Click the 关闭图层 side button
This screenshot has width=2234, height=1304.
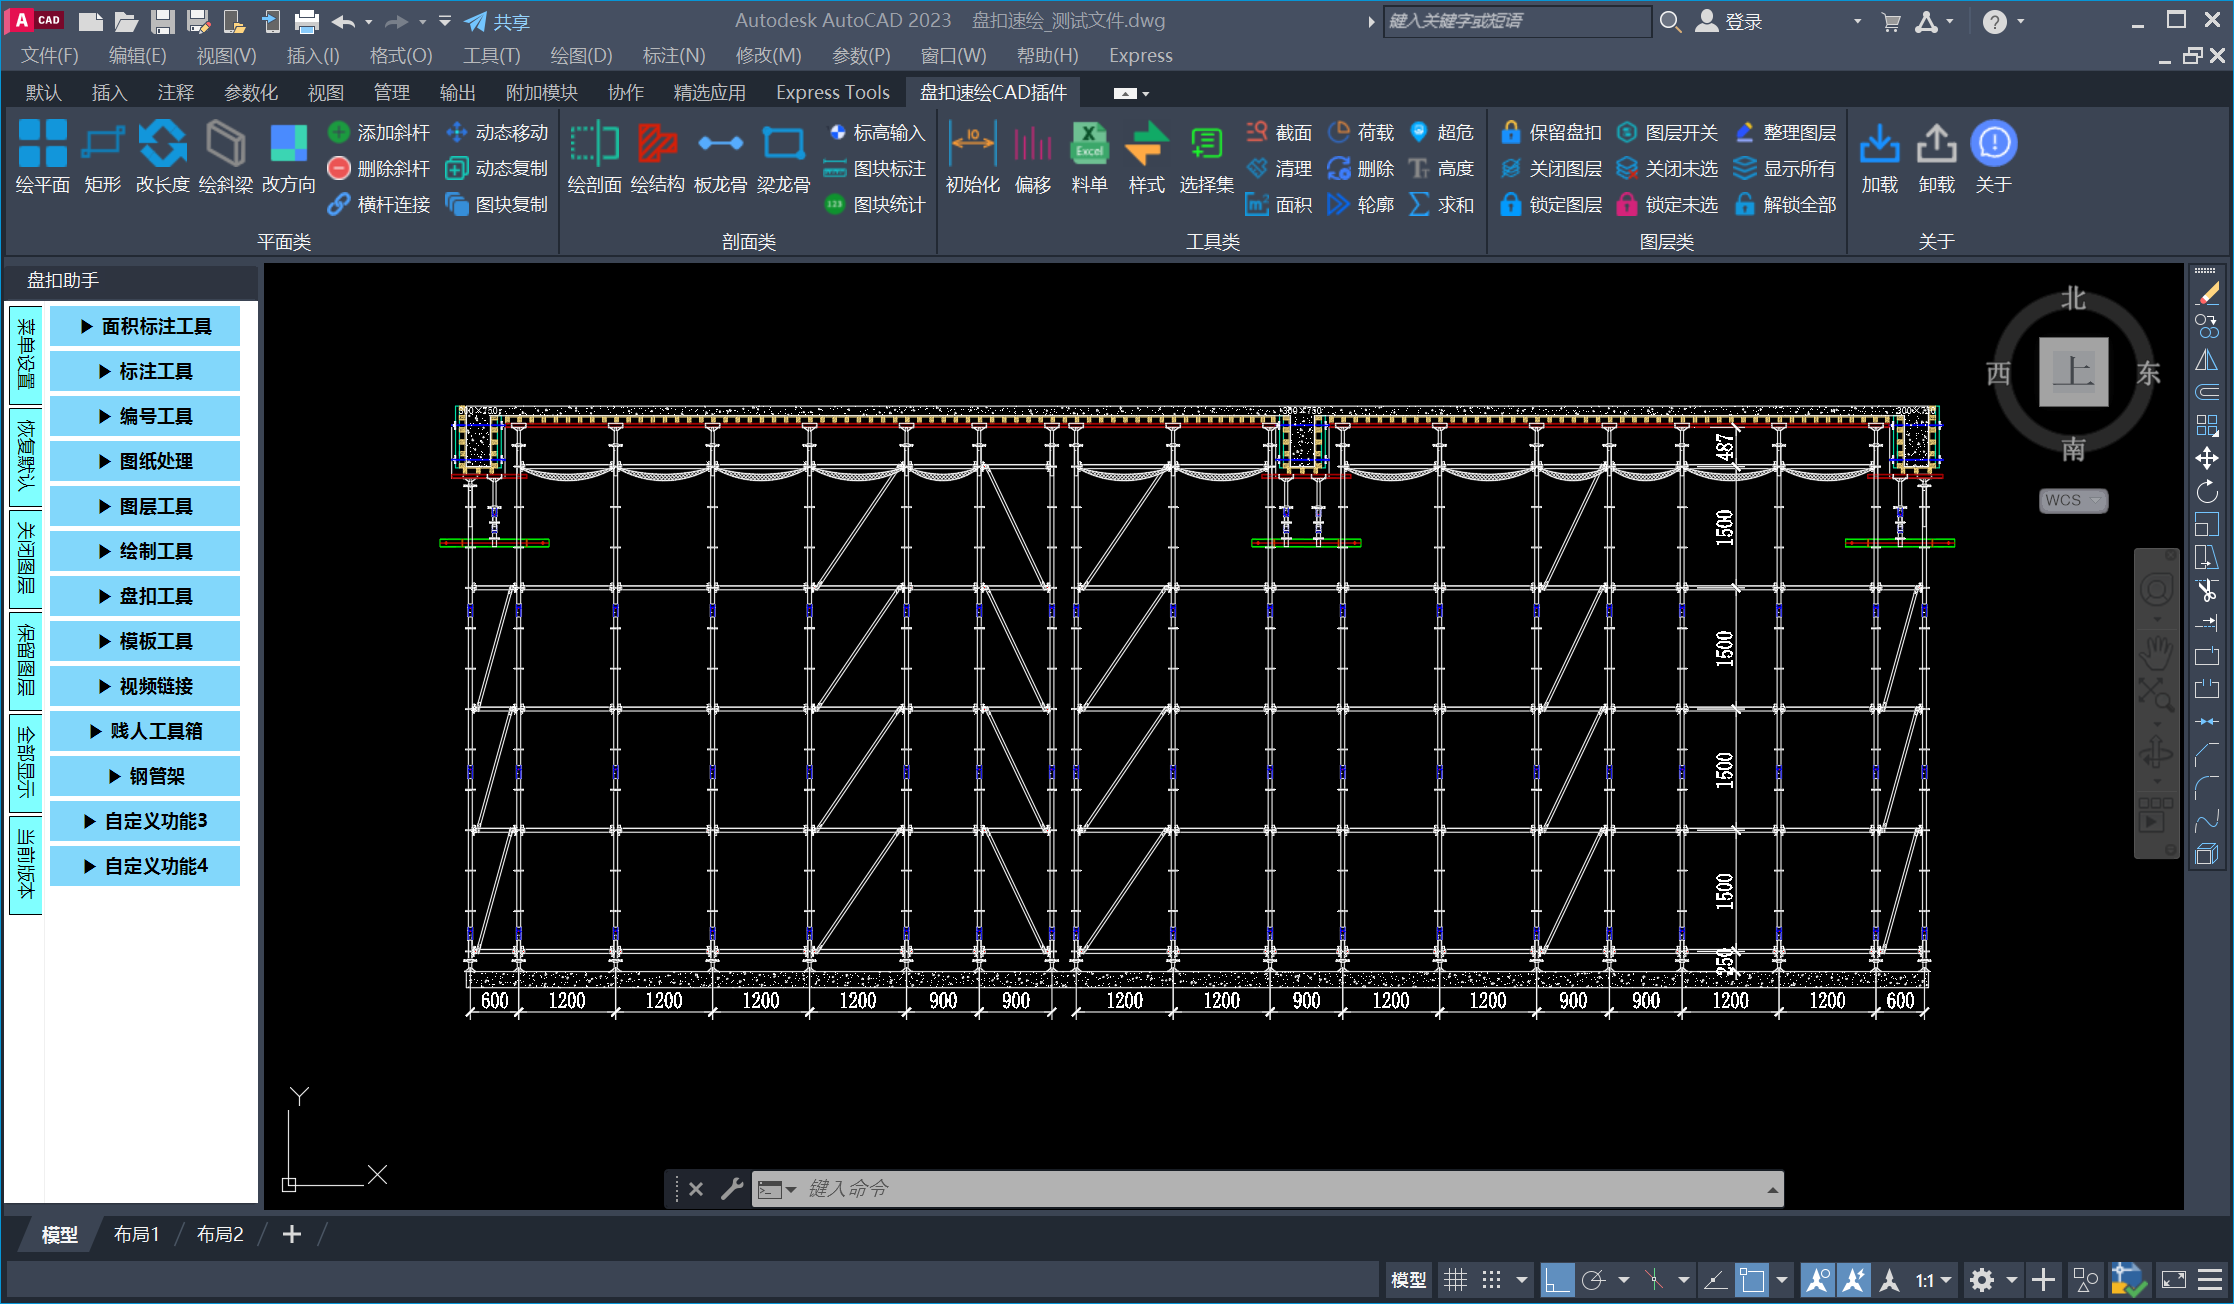(x=26, y=558)
